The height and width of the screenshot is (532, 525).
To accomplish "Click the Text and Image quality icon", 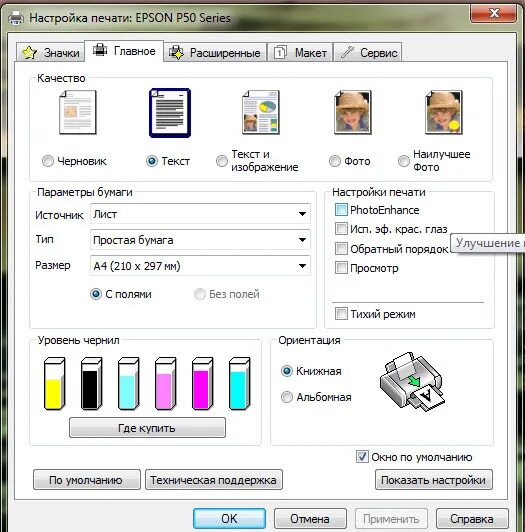I will pyautogui.click(x=261, y=112).
